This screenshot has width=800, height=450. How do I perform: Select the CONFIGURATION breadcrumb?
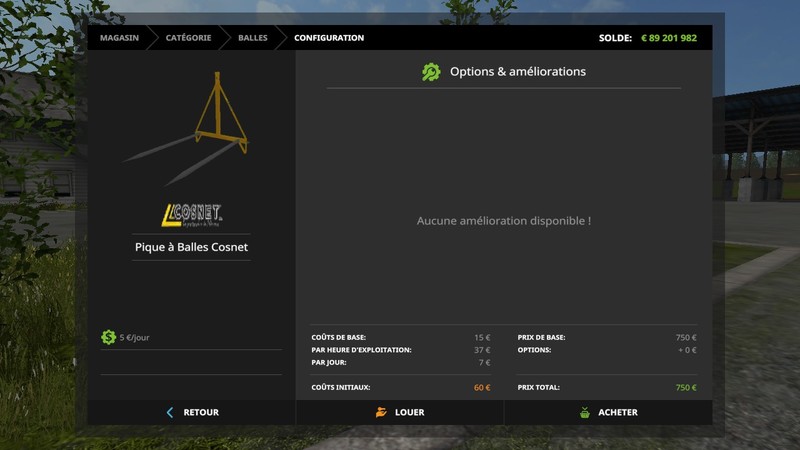329,38
